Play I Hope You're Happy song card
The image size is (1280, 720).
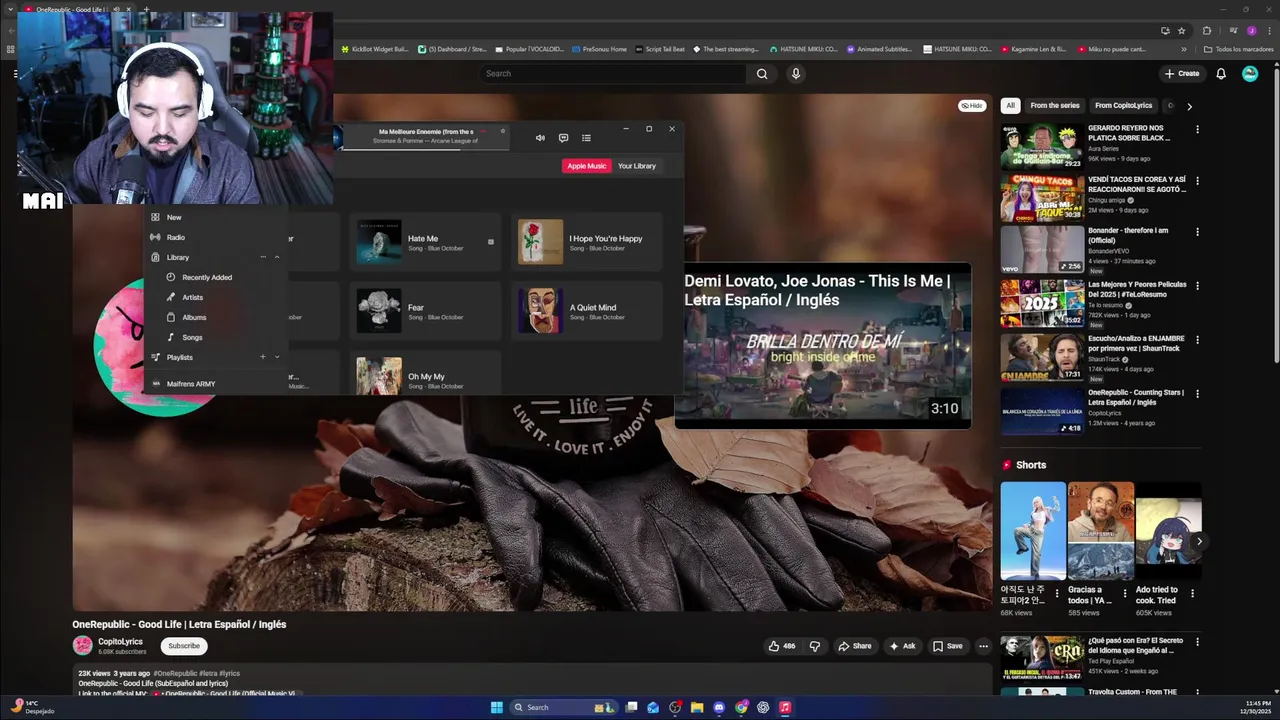click(587, 243)
